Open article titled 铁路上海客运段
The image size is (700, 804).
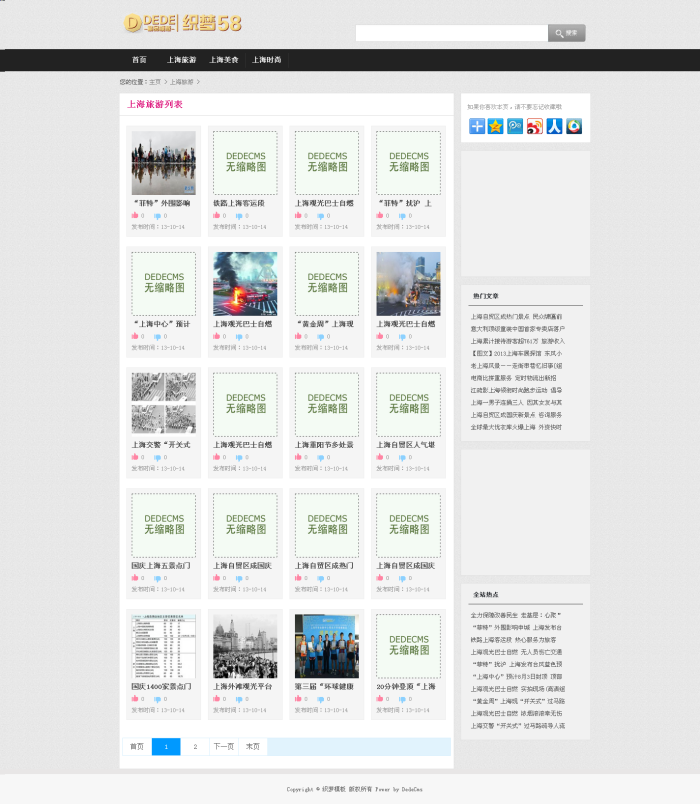click(x=239, y=203)
